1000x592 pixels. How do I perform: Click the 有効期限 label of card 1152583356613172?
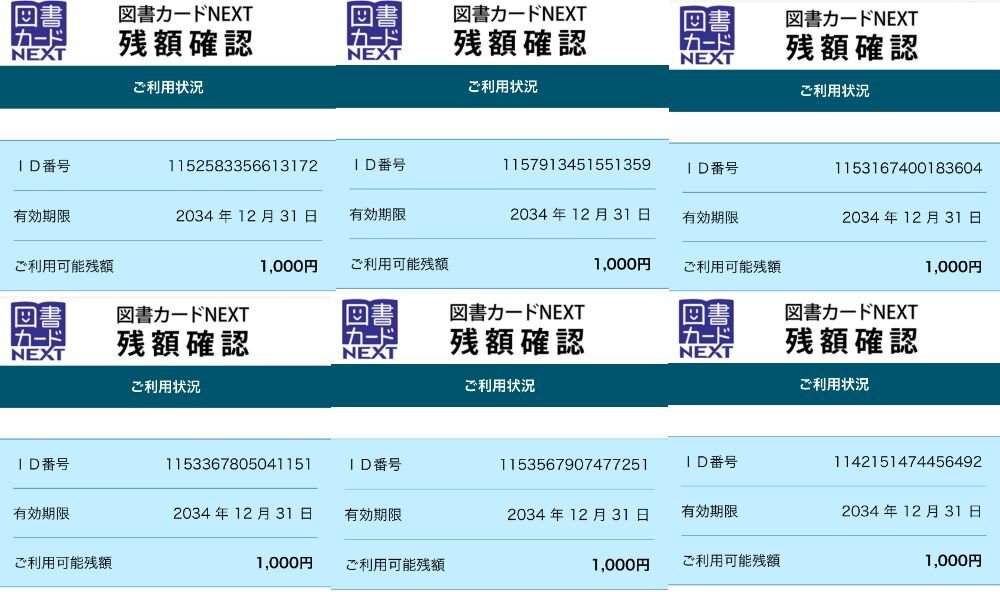(x=42, y=217)
